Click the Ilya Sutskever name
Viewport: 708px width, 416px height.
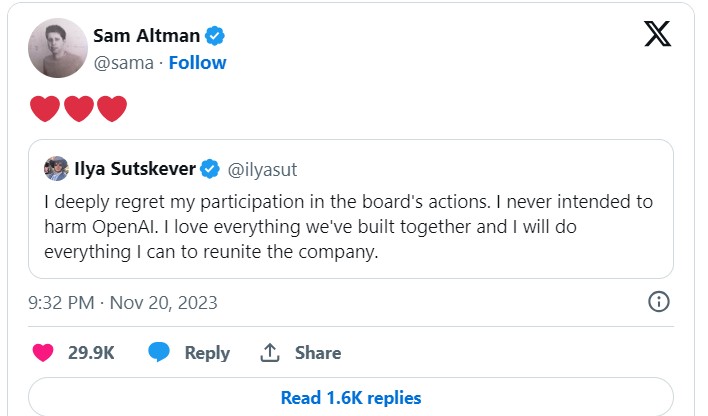click(x=135, y=169)
